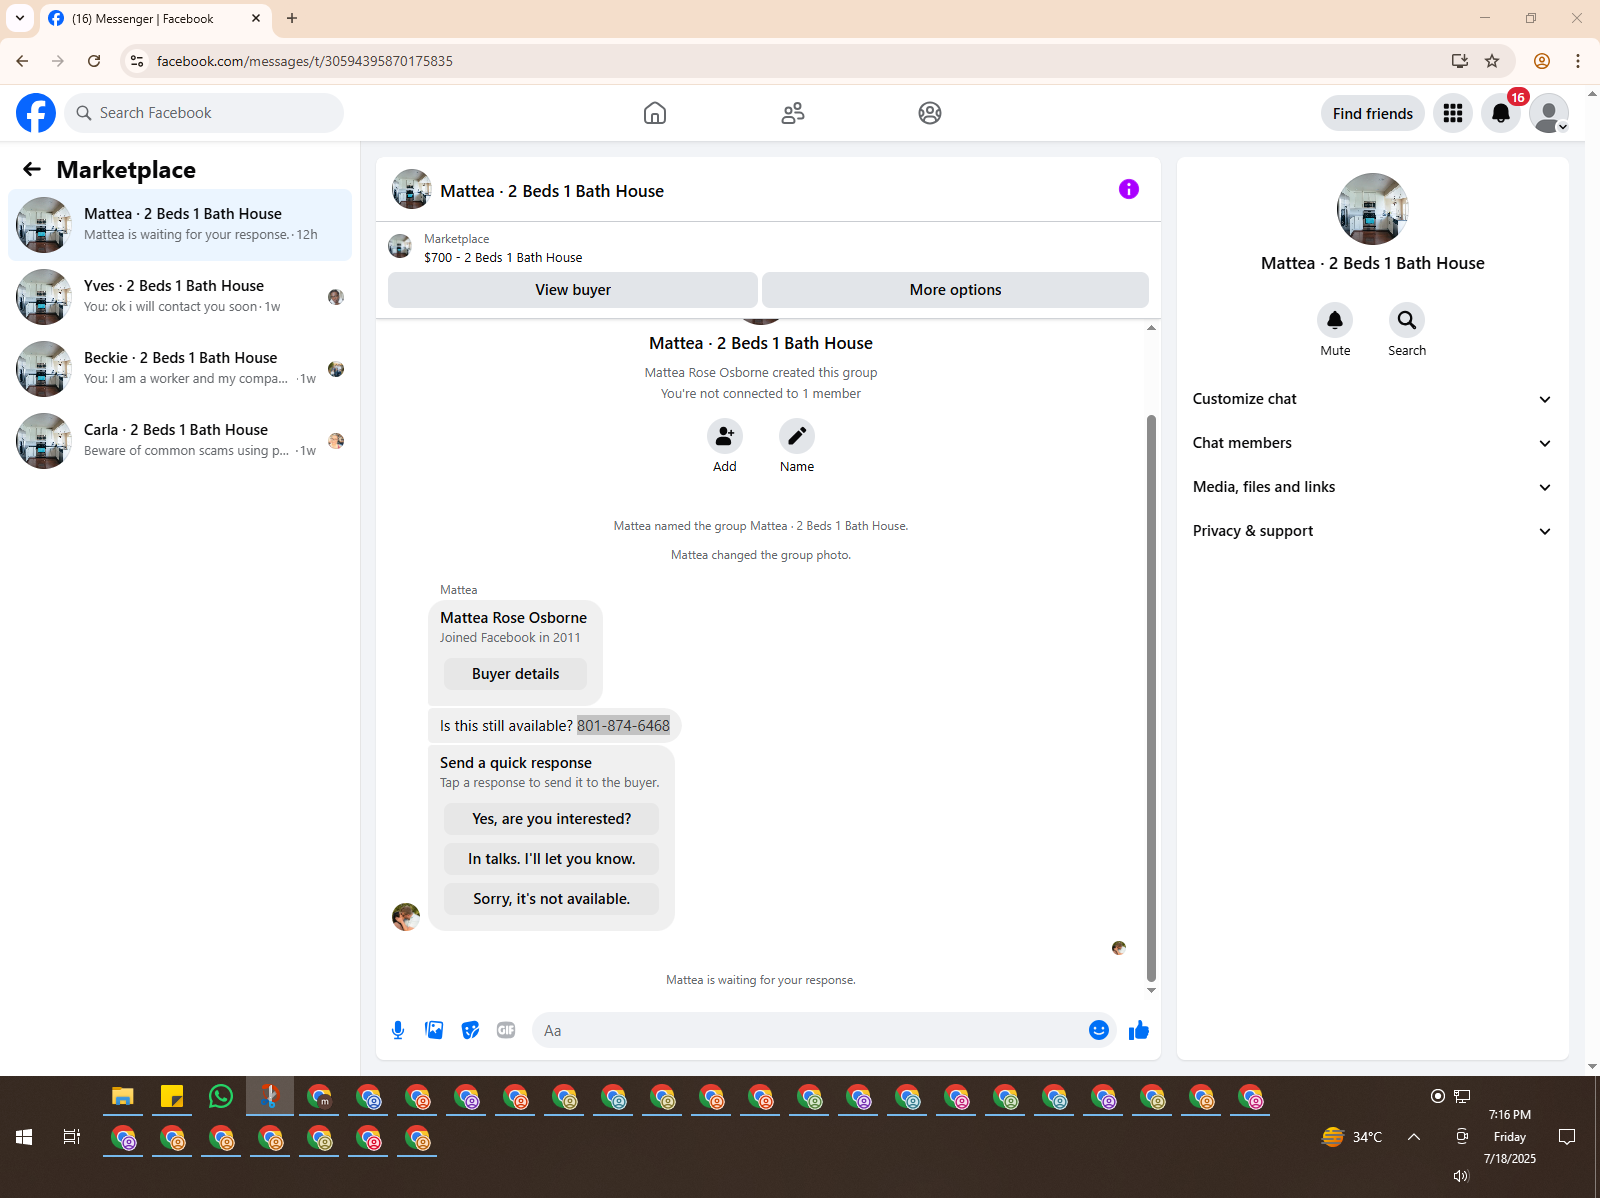
Task: Send 'Yes, are you interested?' quick response
Action: pos(551,819)
